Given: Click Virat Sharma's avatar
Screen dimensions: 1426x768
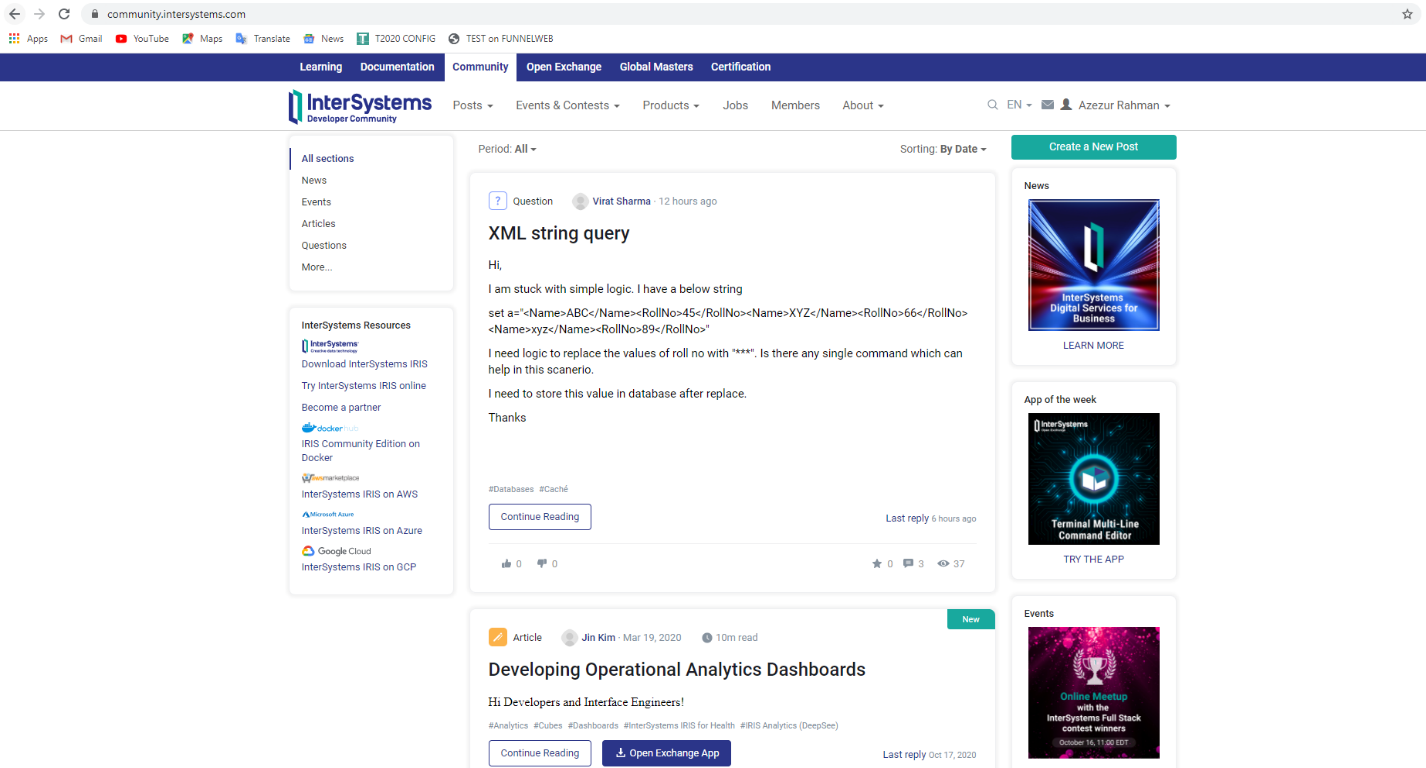Looking at the screenshot, I should 580,201.
